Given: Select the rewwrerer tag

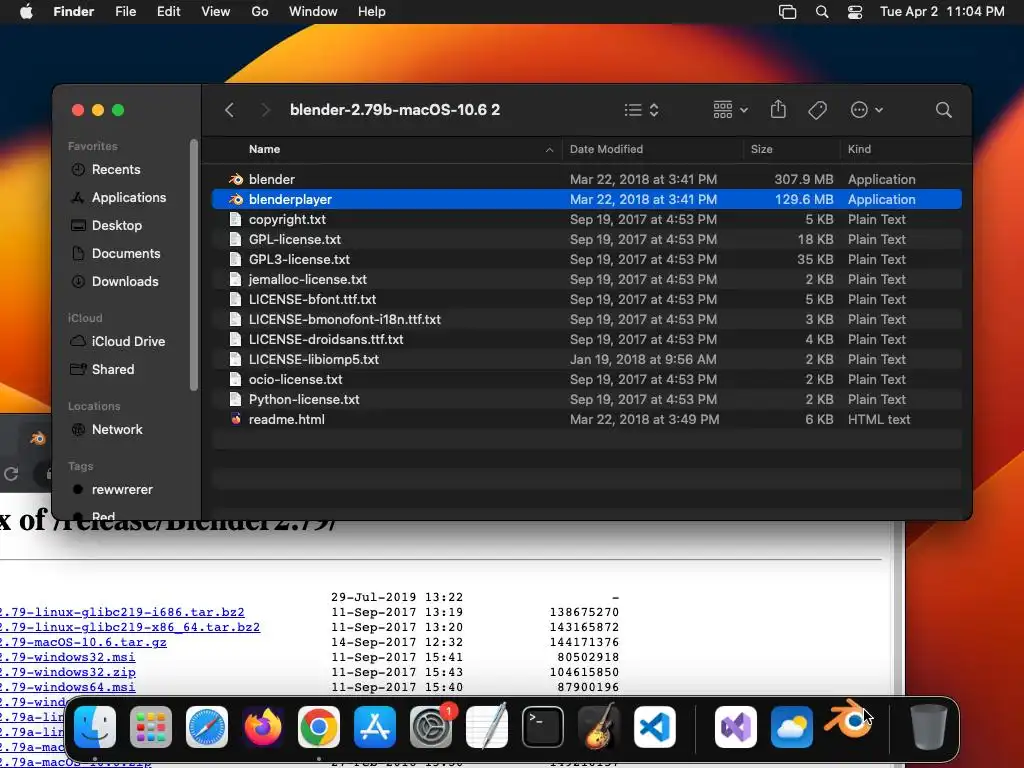Looking at the screenshot, I should click(121, 490).
